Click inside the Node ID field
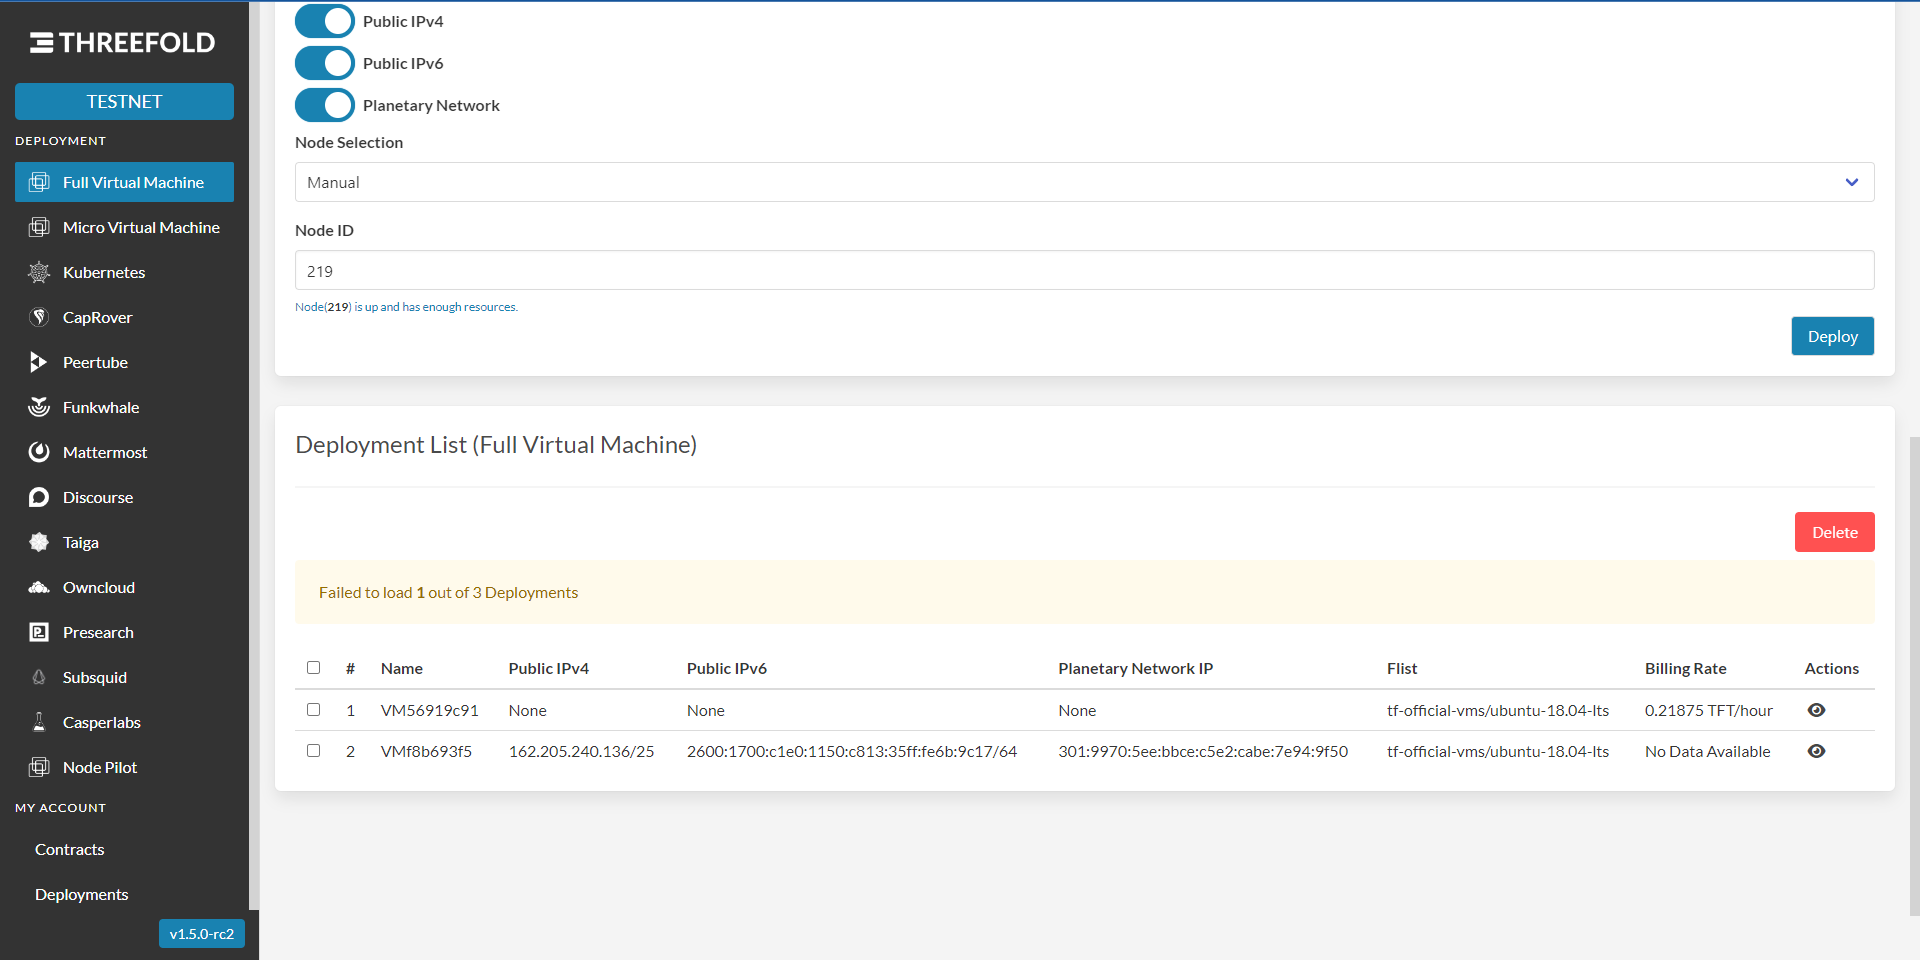Image resolution: width=1920 pixels, height=960 pixels. click(1084, 270)
